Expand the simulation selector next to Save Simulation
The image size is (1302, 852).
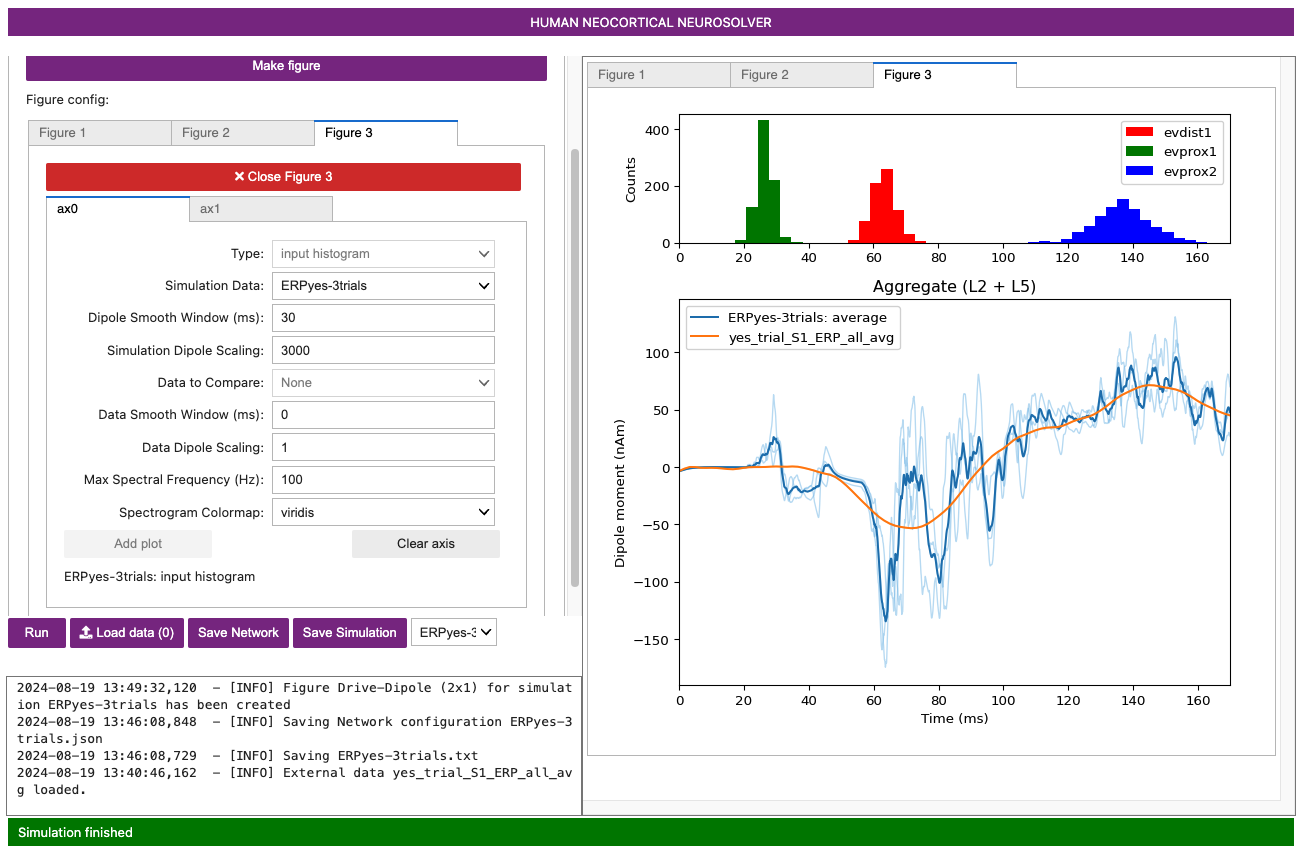[x=454, y=633]
